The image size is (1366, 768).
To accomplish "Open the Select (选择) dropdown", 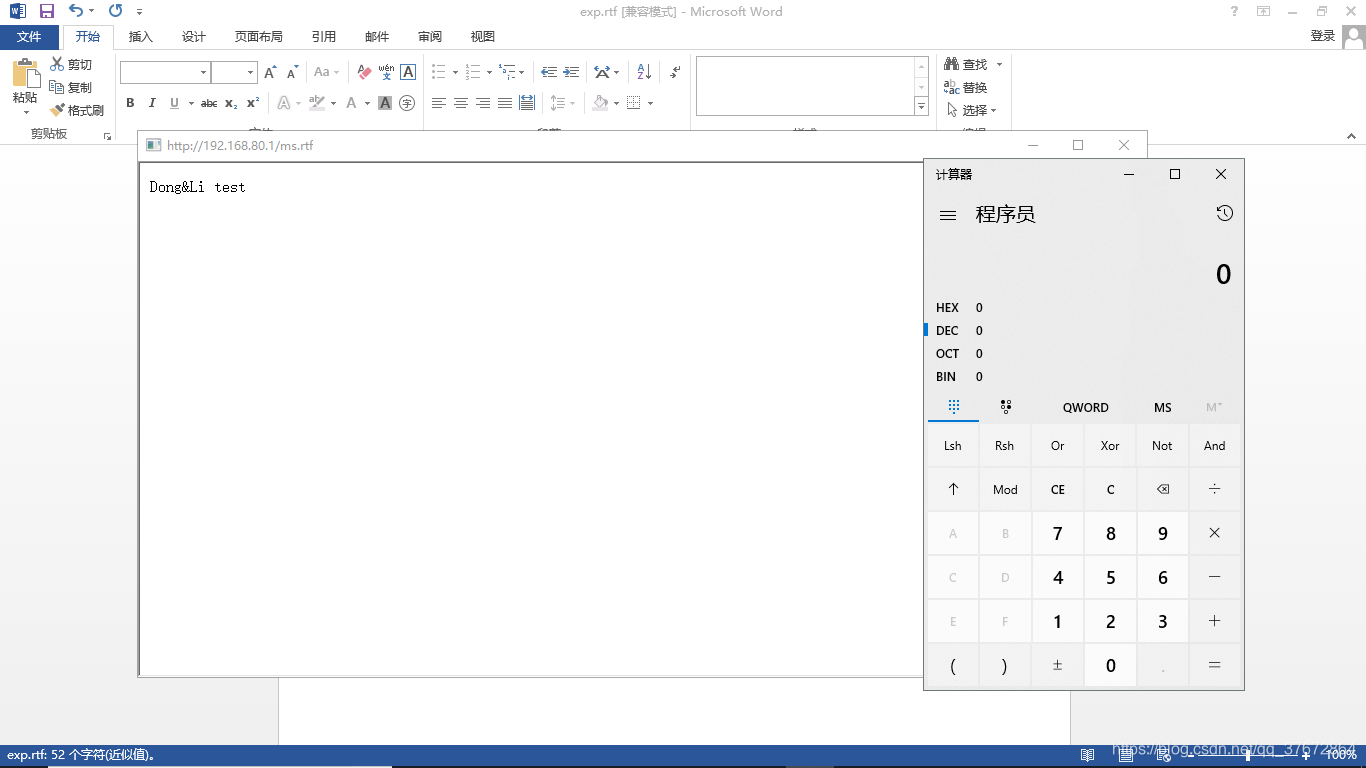I will 971,110.
